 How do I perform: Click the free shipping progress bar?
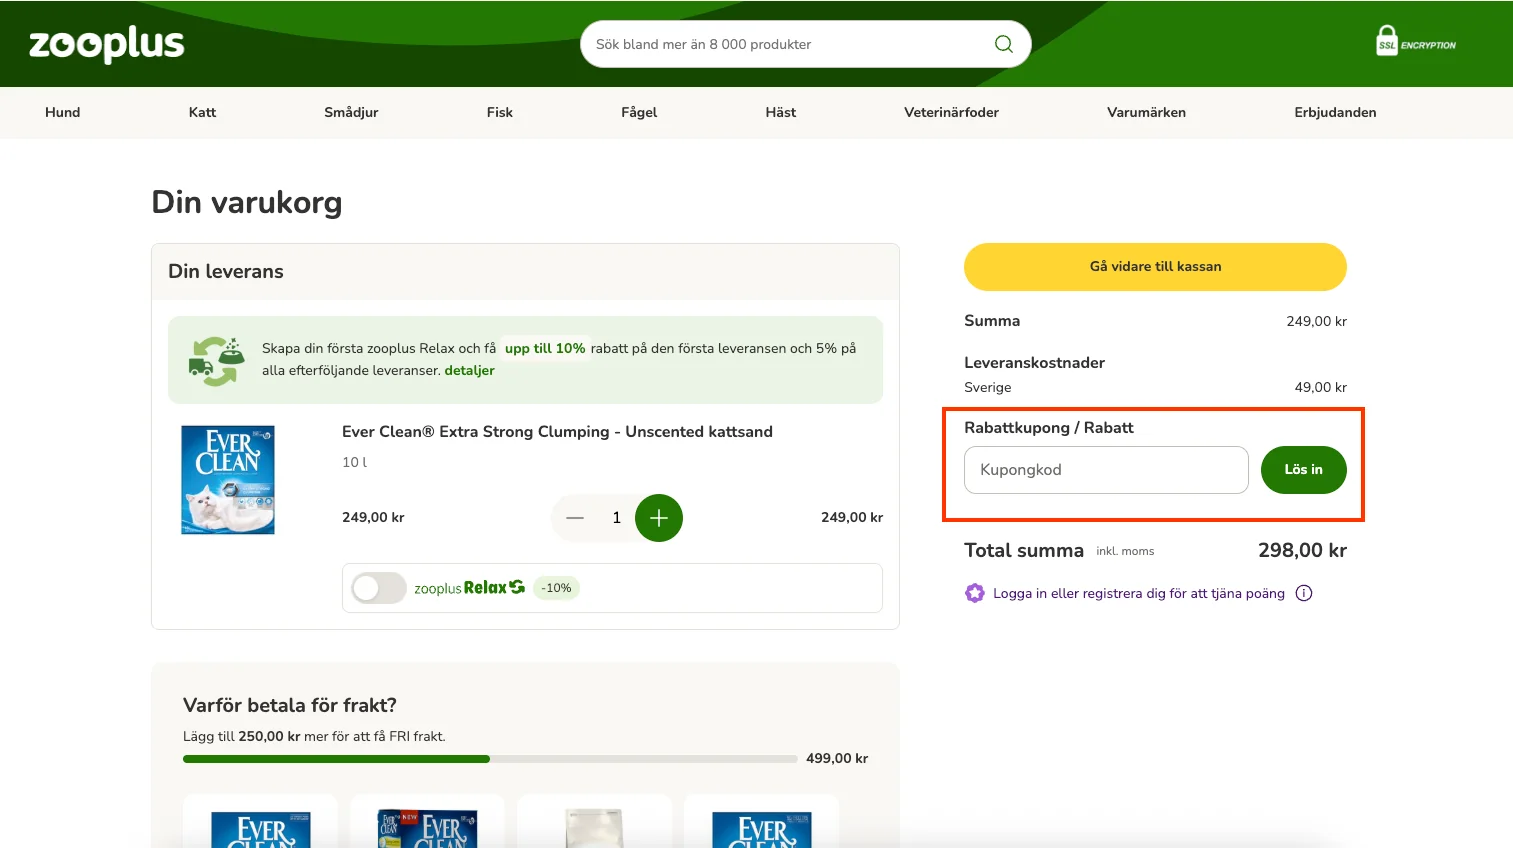pyautogui.click(x=489, y=759)
